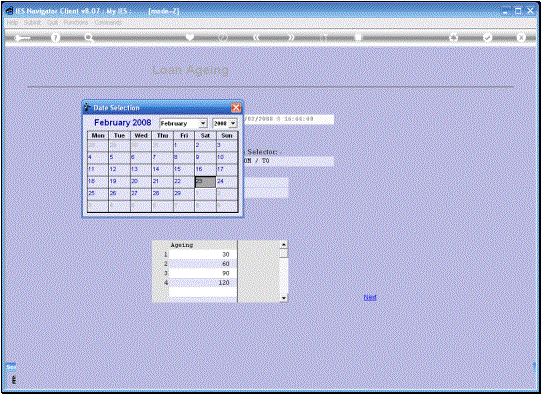Select February 15 in the calendar
Viewport: 541px width, 394px height.
click(184, 170)
